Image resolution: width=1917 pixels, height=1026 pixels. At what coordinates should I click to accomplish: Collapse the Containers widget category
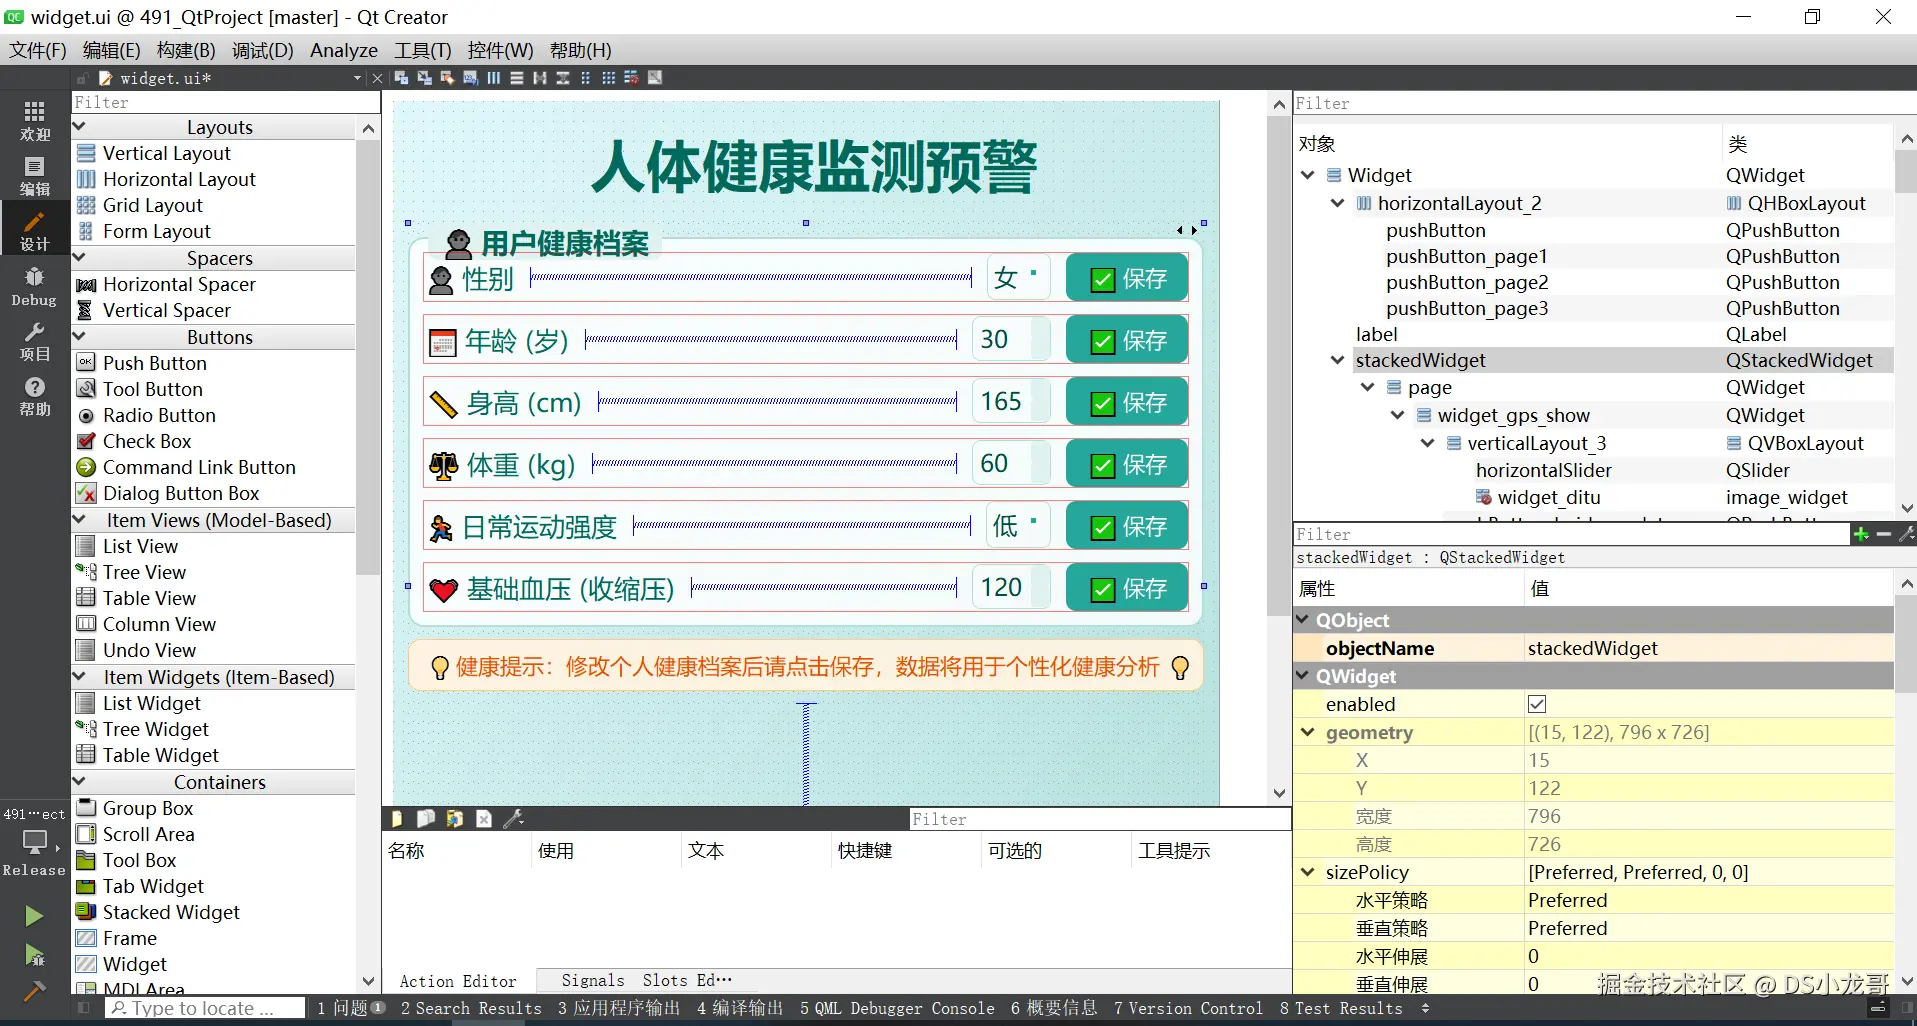pyautogui.click(x=79, y=782)
